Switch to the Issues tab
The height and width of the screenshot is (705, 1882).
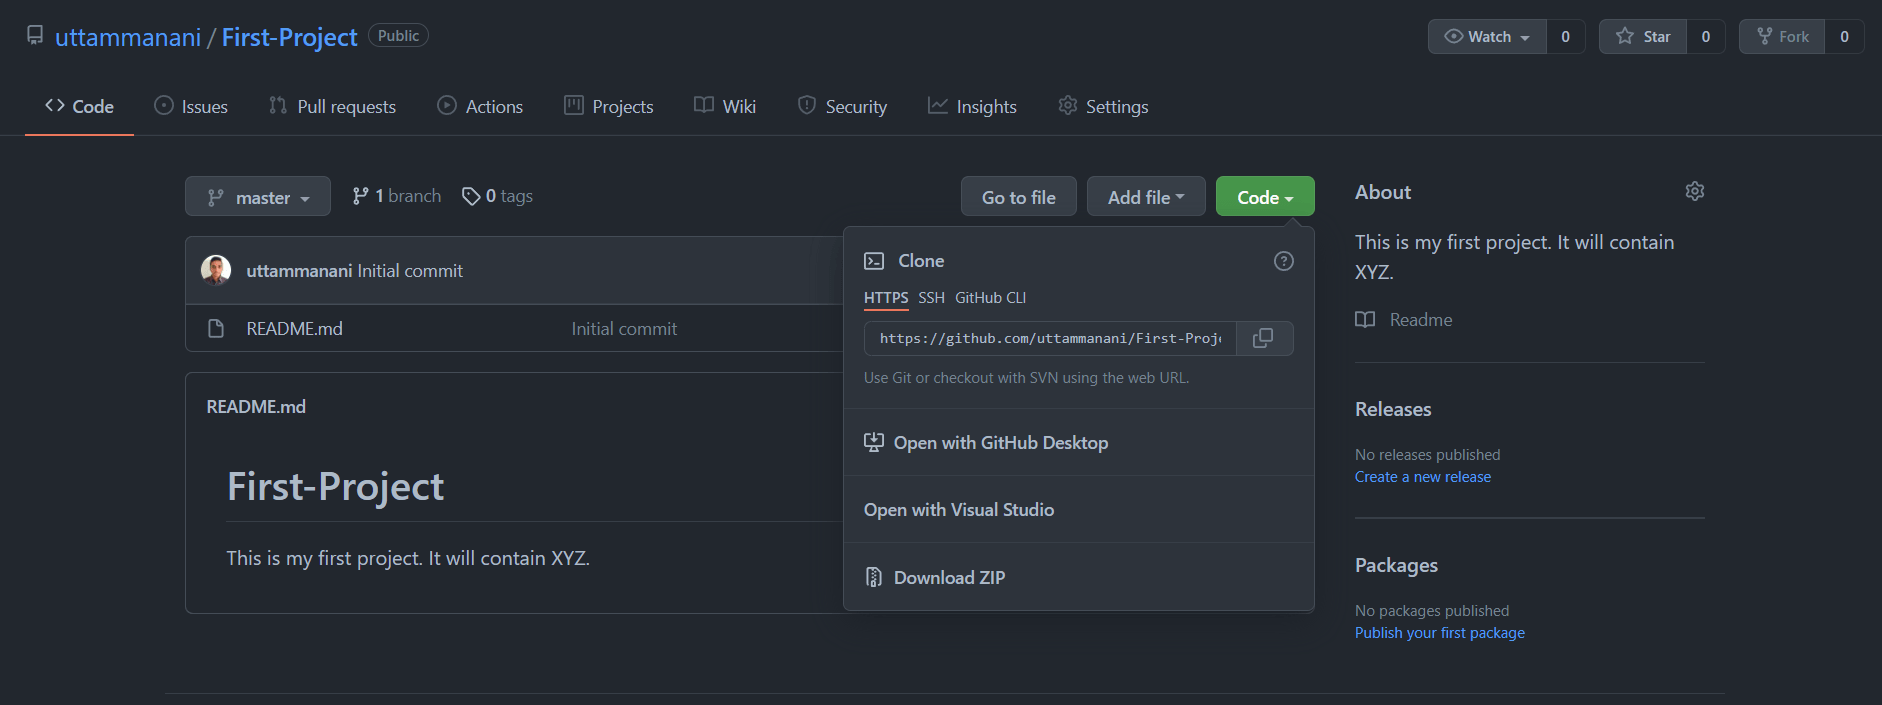(x=191, y=106)
